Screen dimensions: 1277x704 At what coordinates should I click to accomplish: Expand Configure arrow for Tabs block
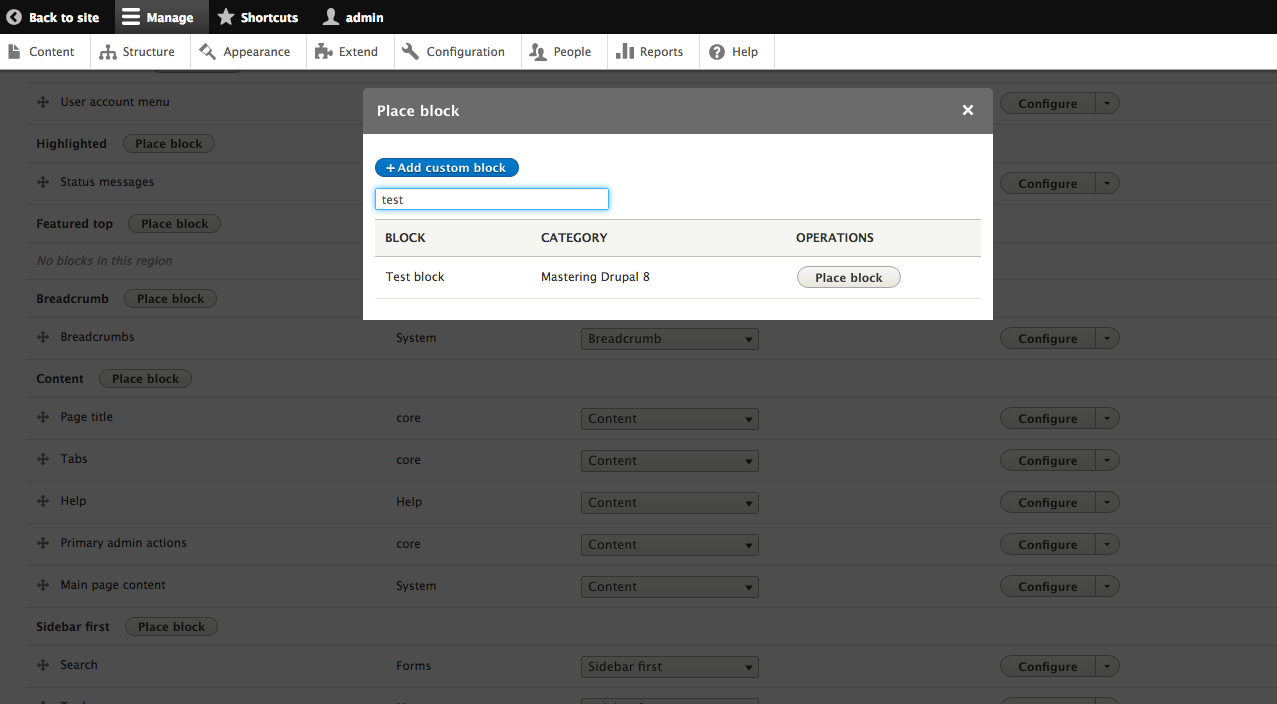click(1107, 461)
